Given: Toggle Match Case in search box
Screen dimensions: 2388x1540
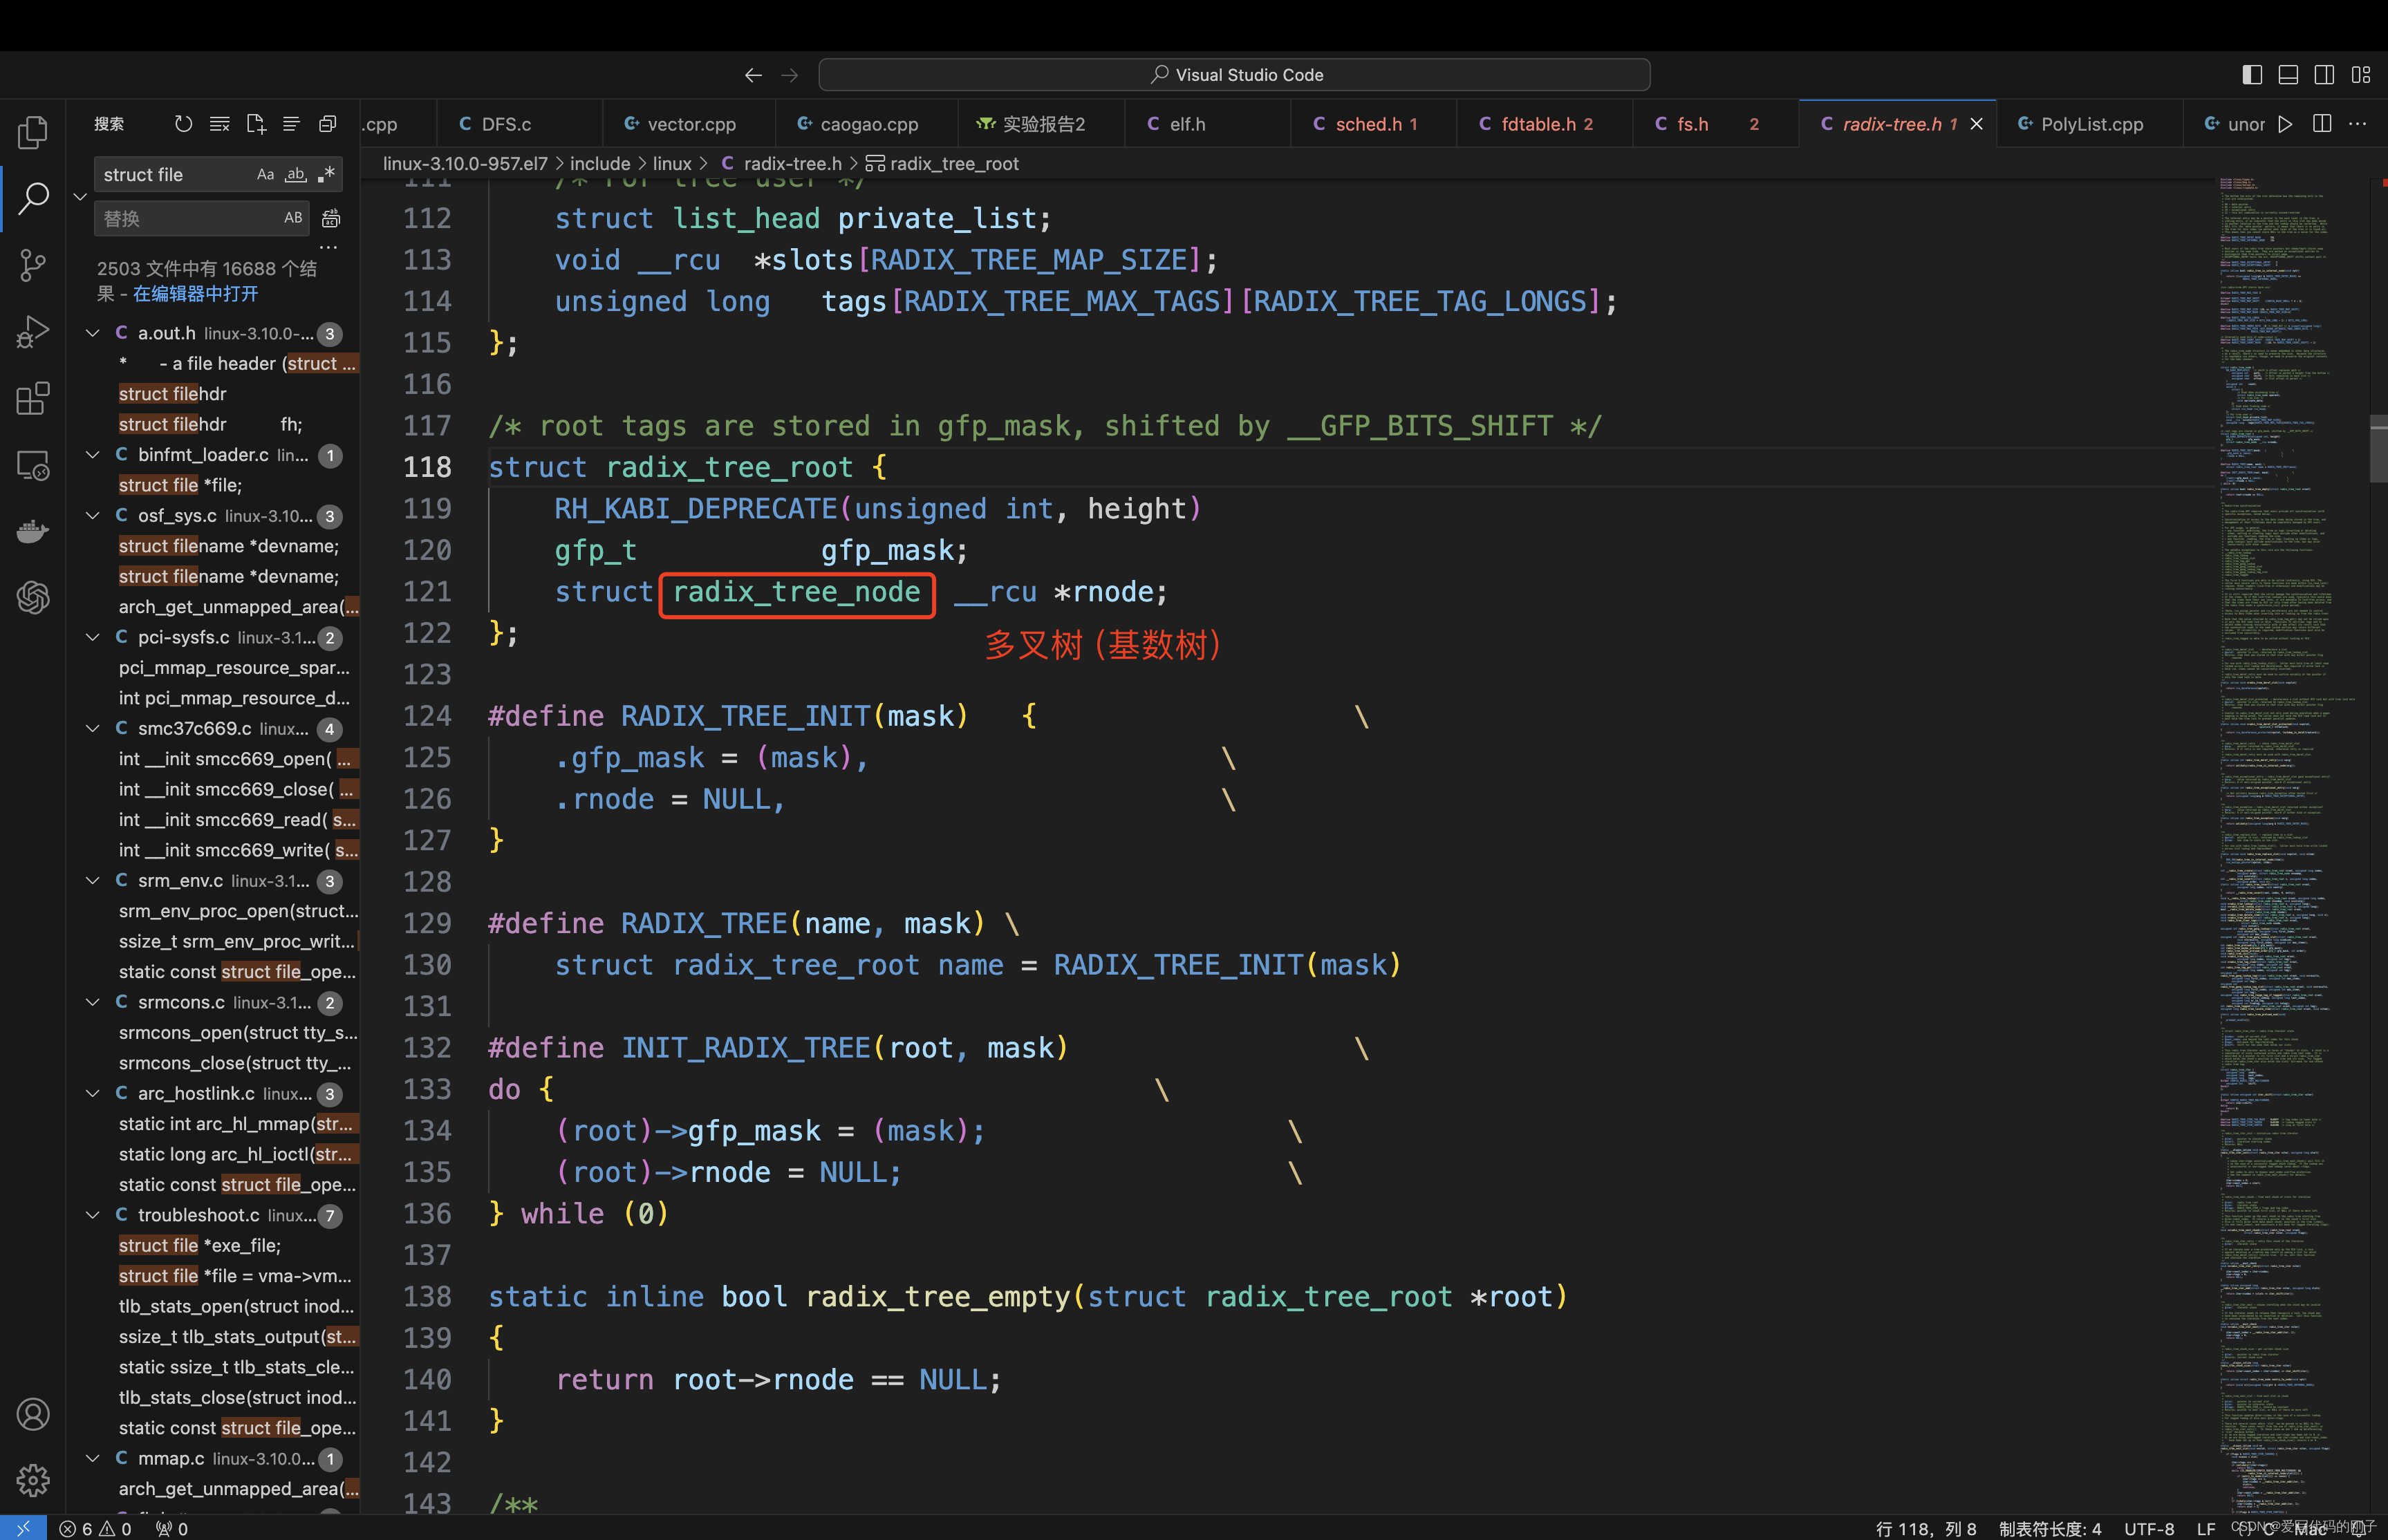Looking at the screenshot, I should pos(265,174).
